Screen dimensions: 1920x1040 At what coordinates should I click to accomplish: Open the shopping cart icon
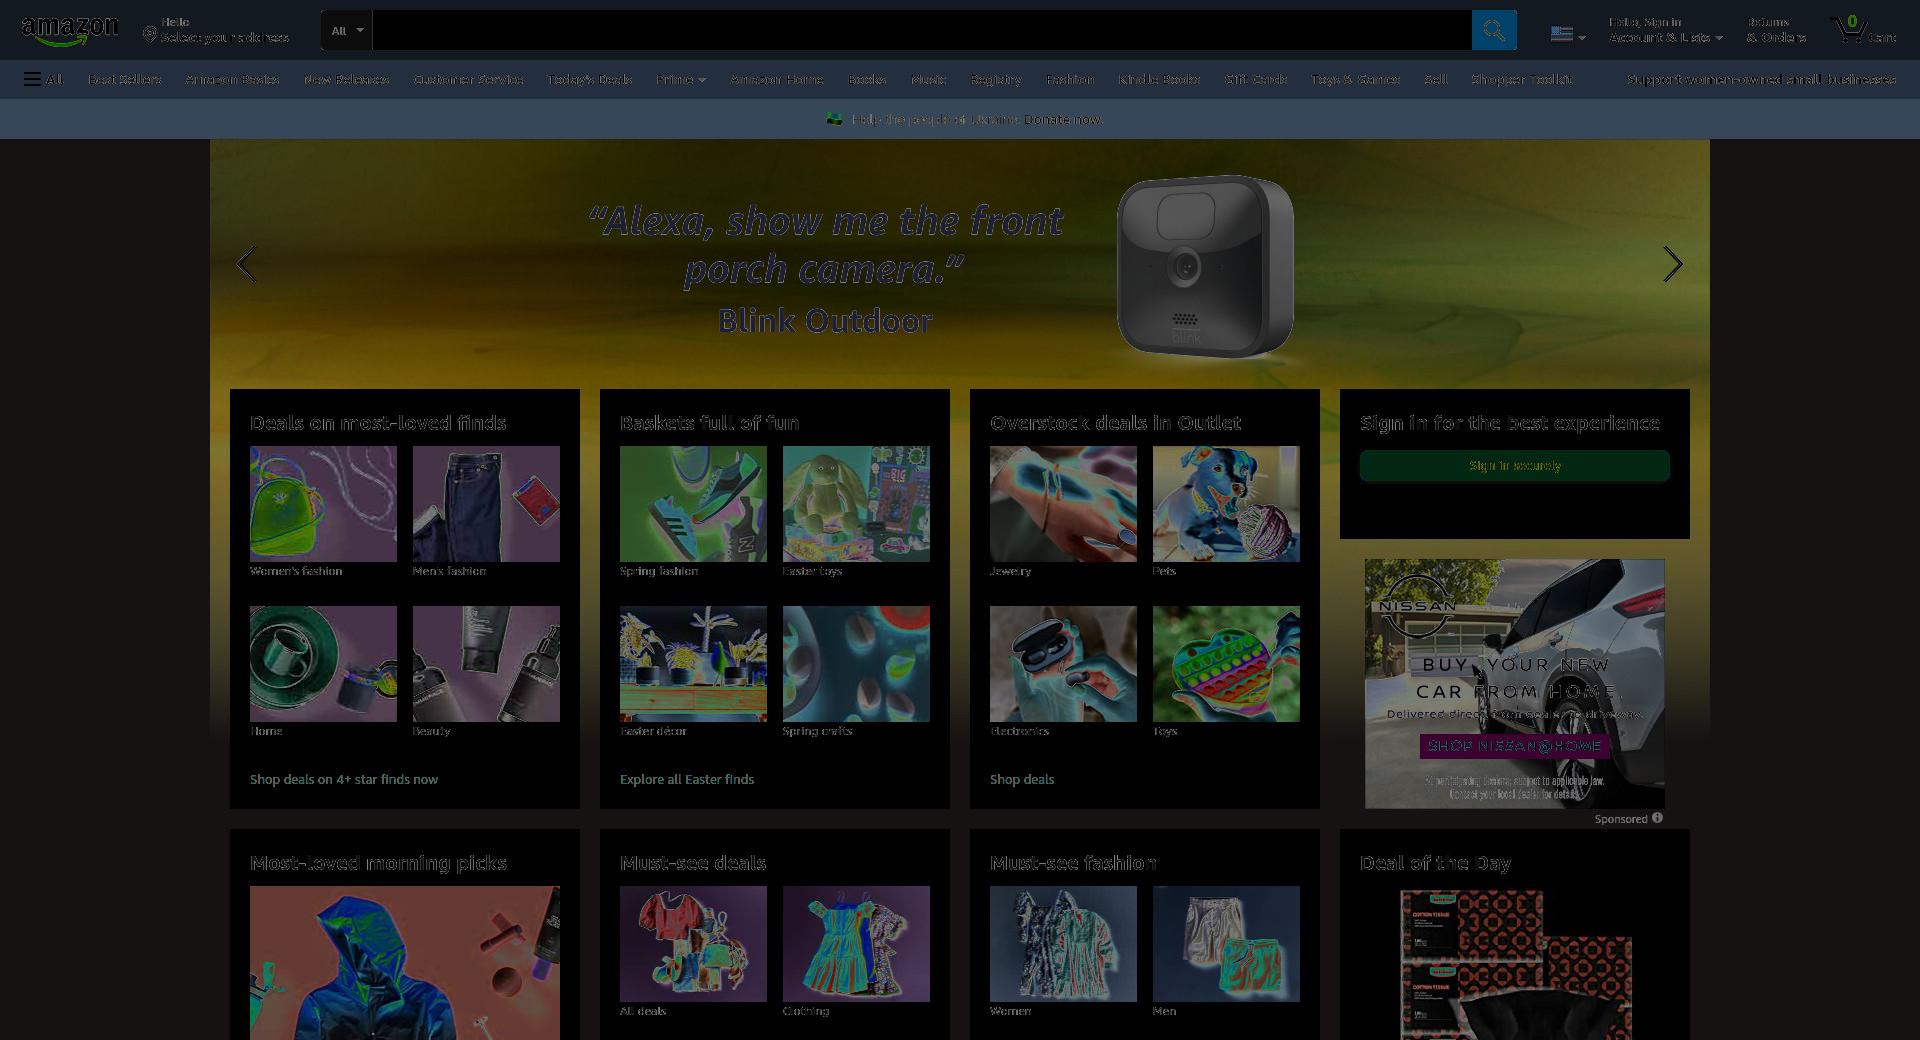click(1862, 30)
